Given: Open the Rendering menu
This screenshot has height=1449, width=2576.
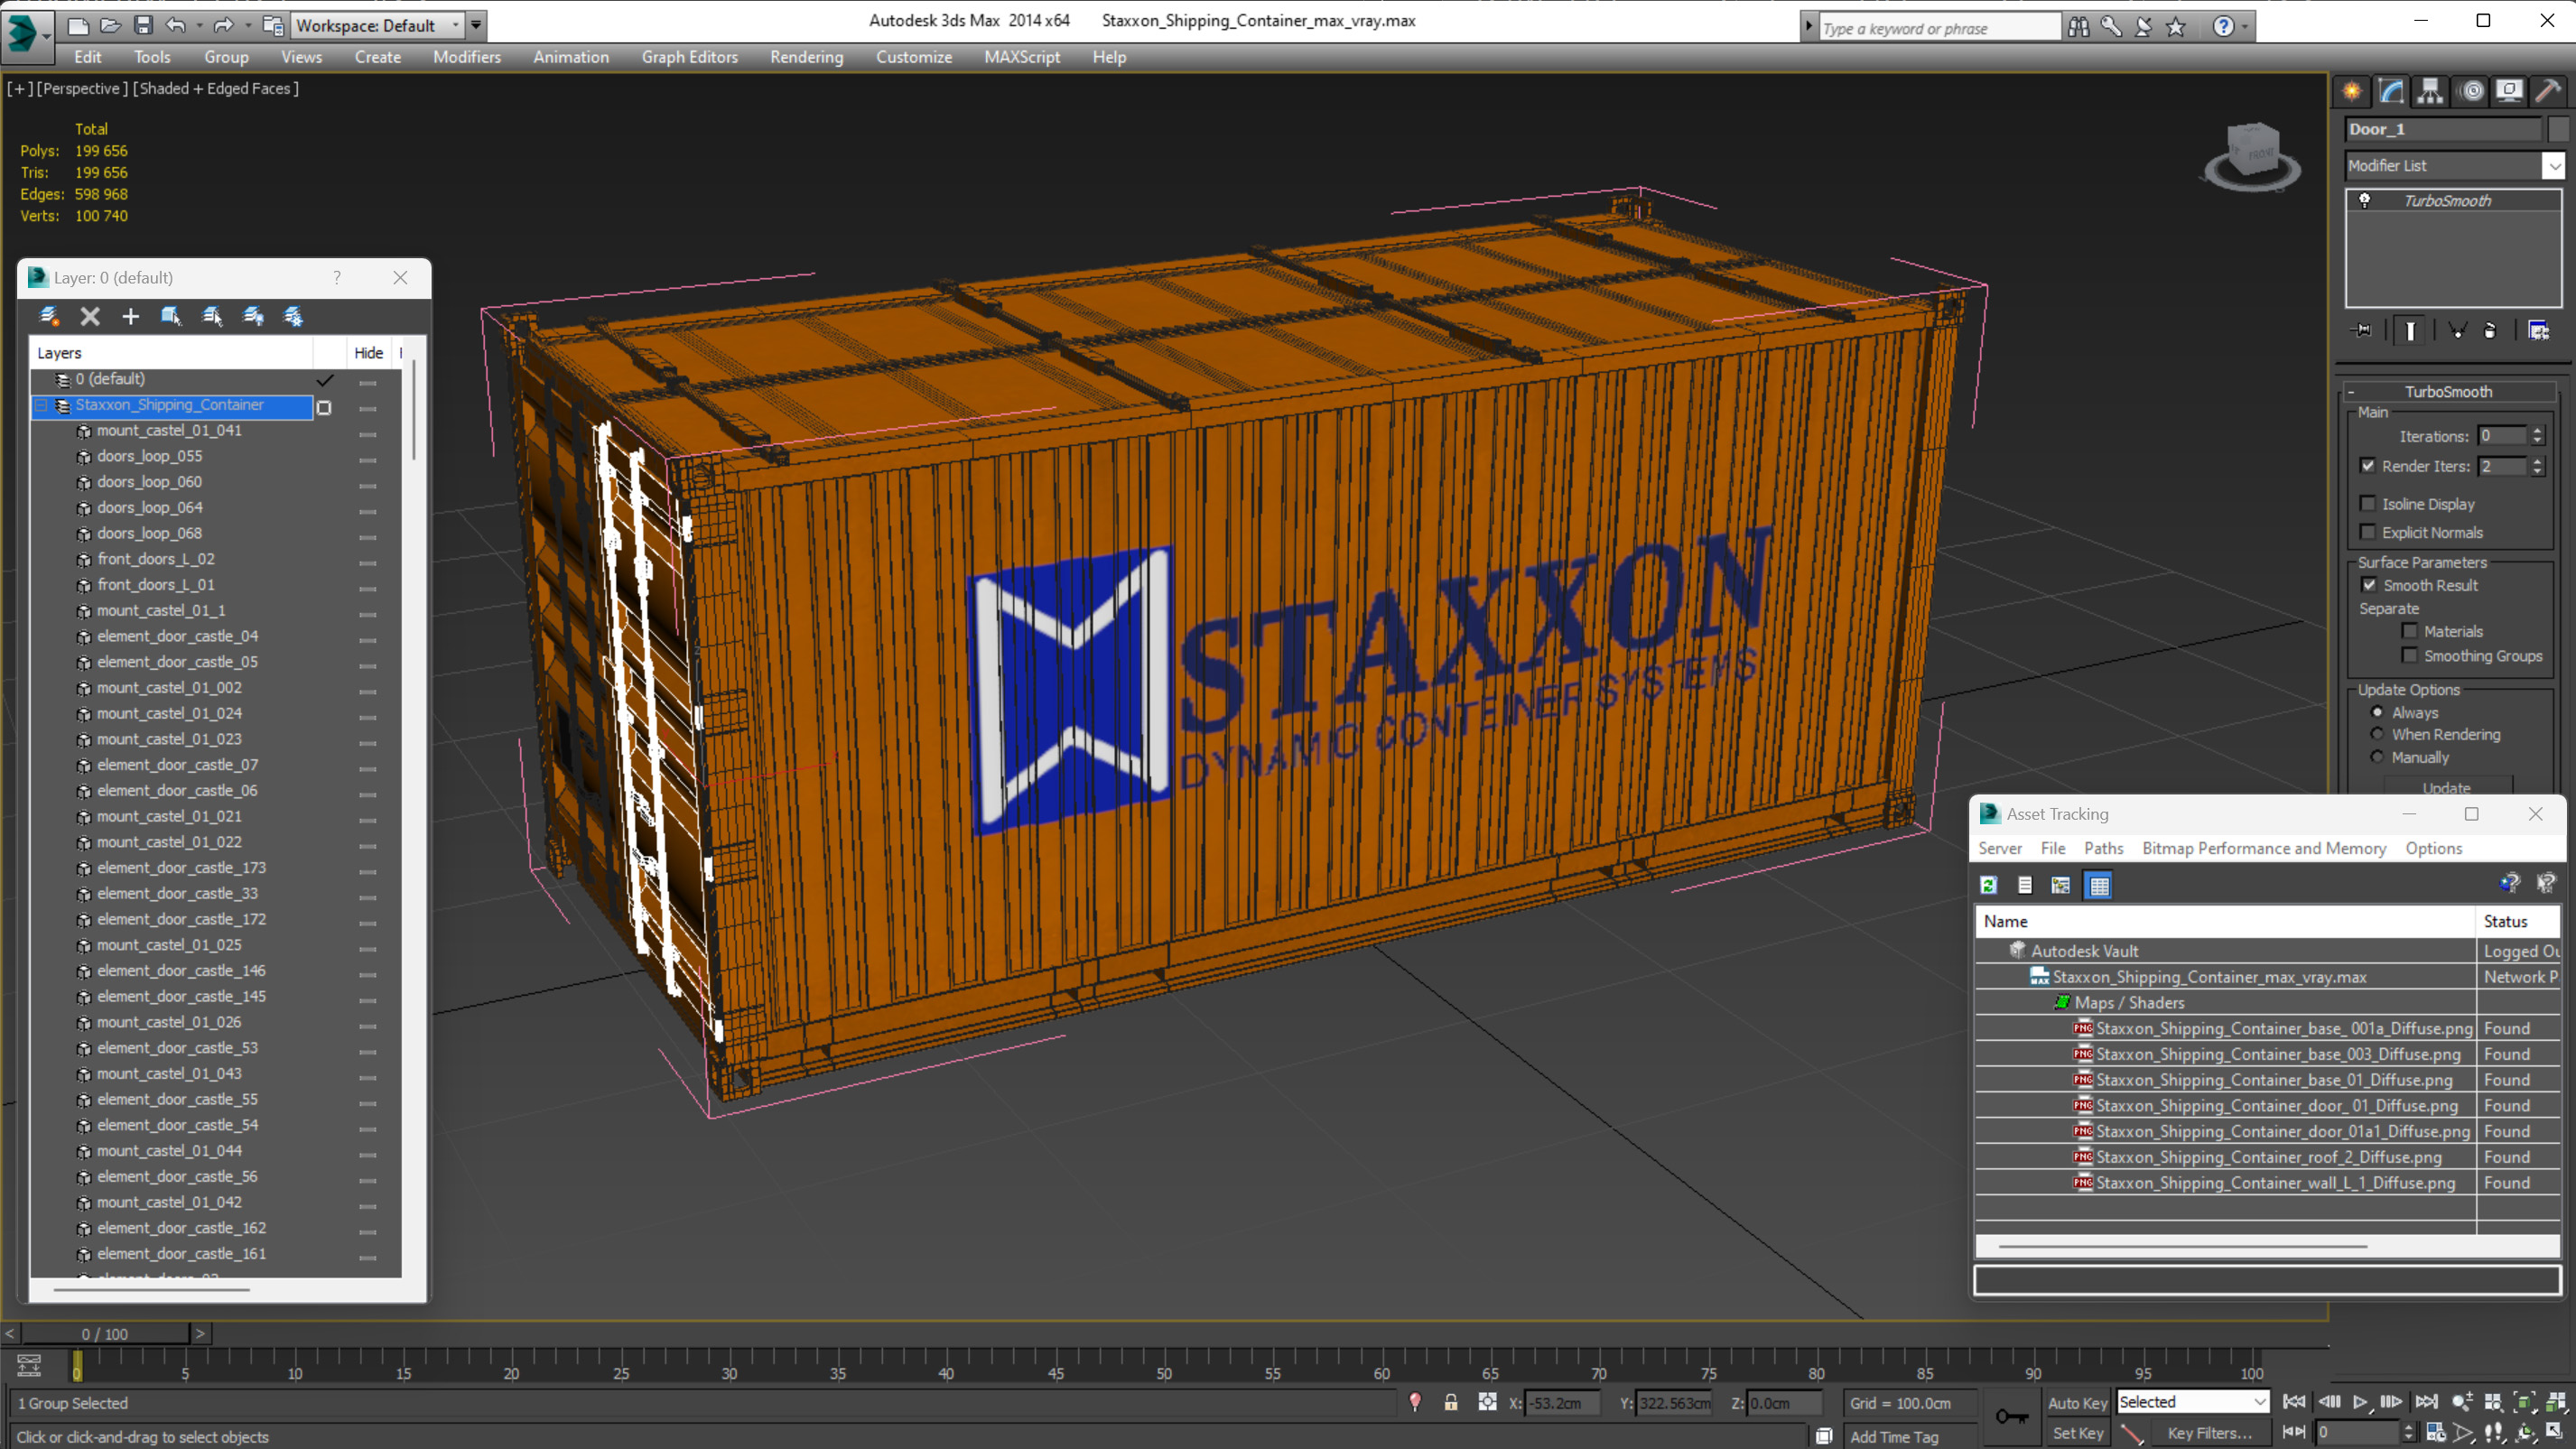Looking at the screenshot, I should (x=806, y=57).
